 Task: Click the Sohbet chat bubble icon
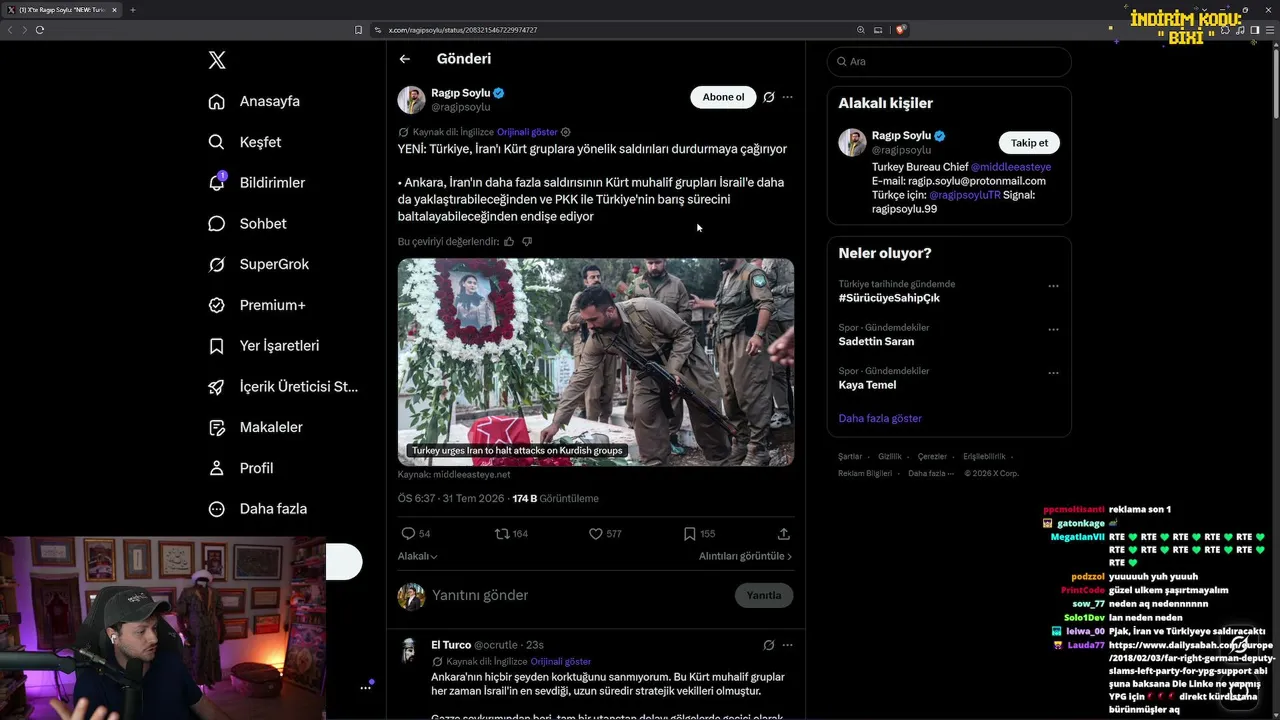pos(216,223)
